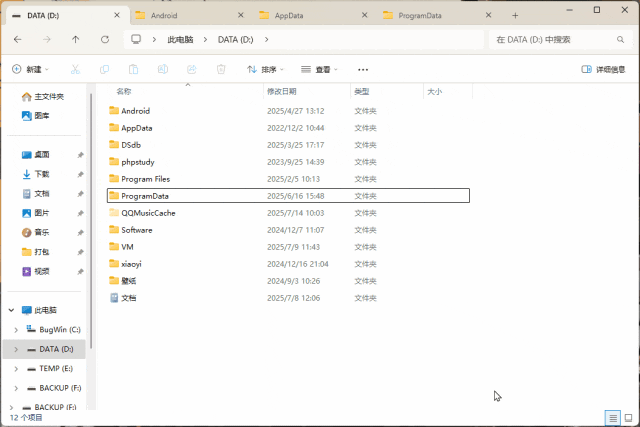Go back with the left arrow
Viewport: 640px width, 427px height.
point(18,40)
